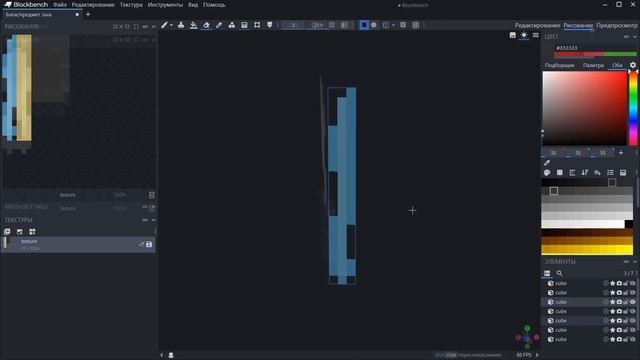640x360 pixels.
Task: Pick a shade in the red color field
Action: 584,108
